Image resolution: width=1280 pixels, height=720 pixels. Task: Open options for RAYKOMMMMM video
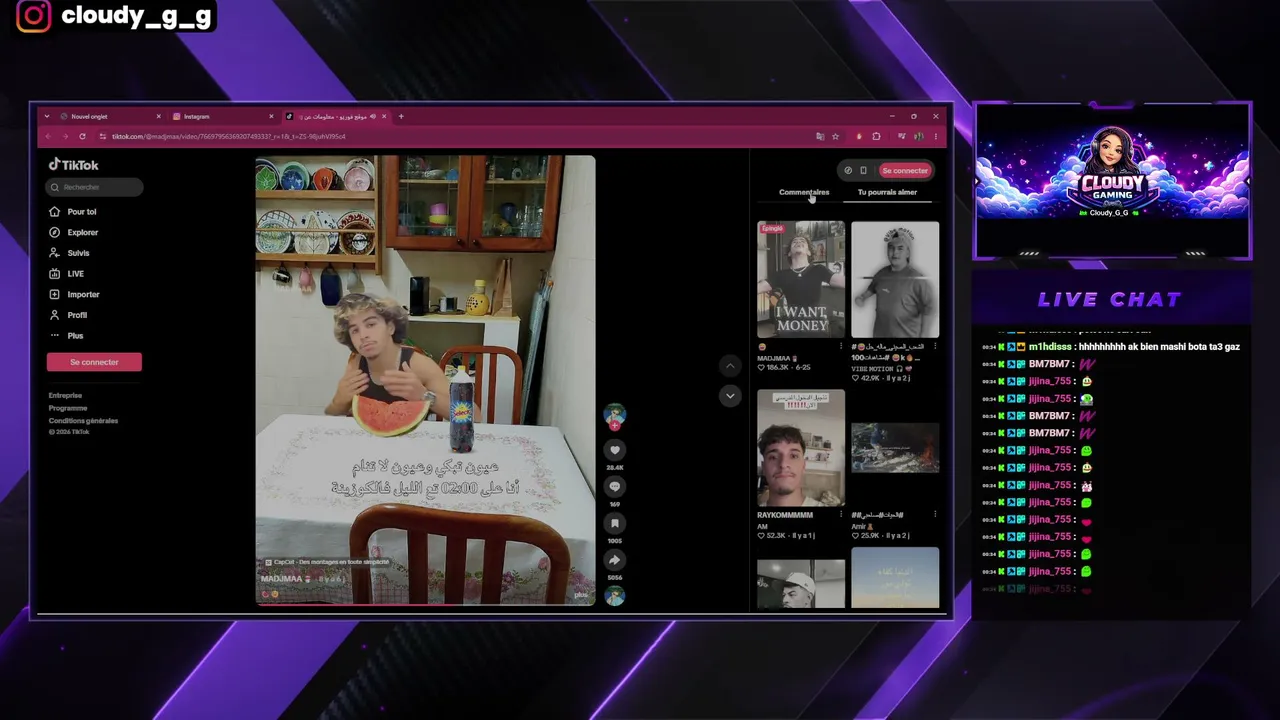coord(841,515)
